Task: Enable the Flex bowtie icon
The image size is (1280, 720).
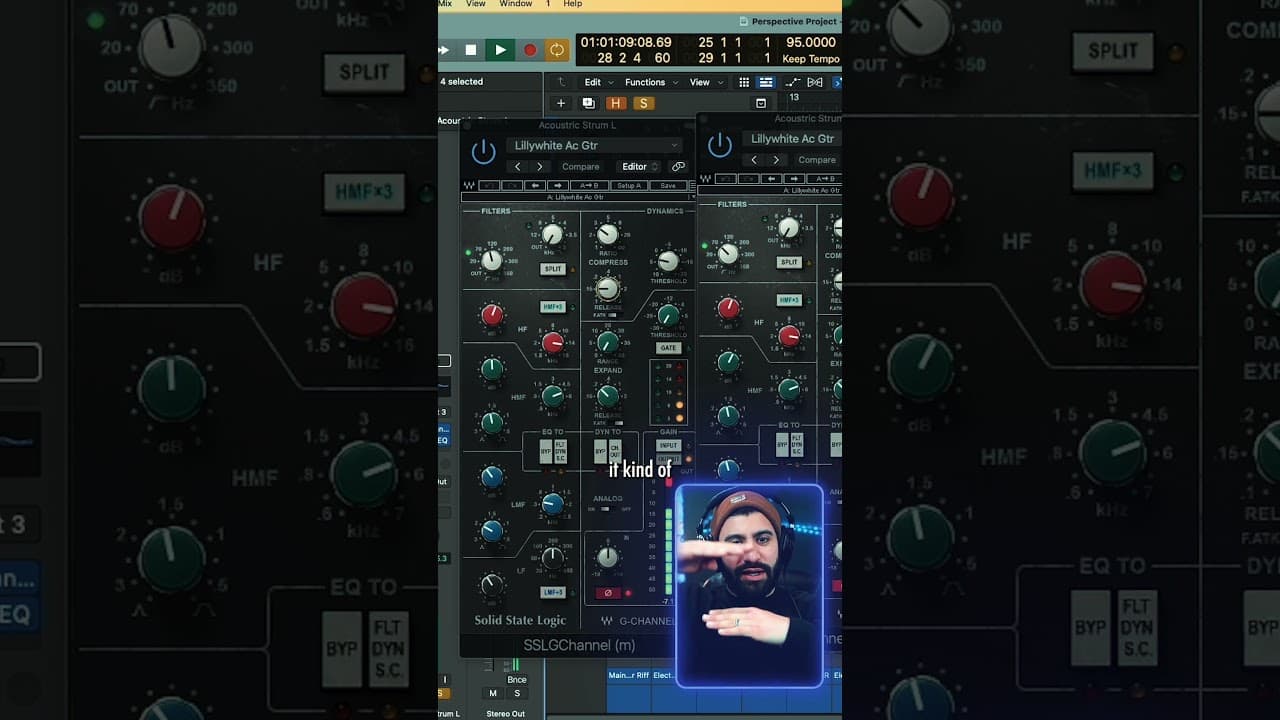Action: [815, 82]
